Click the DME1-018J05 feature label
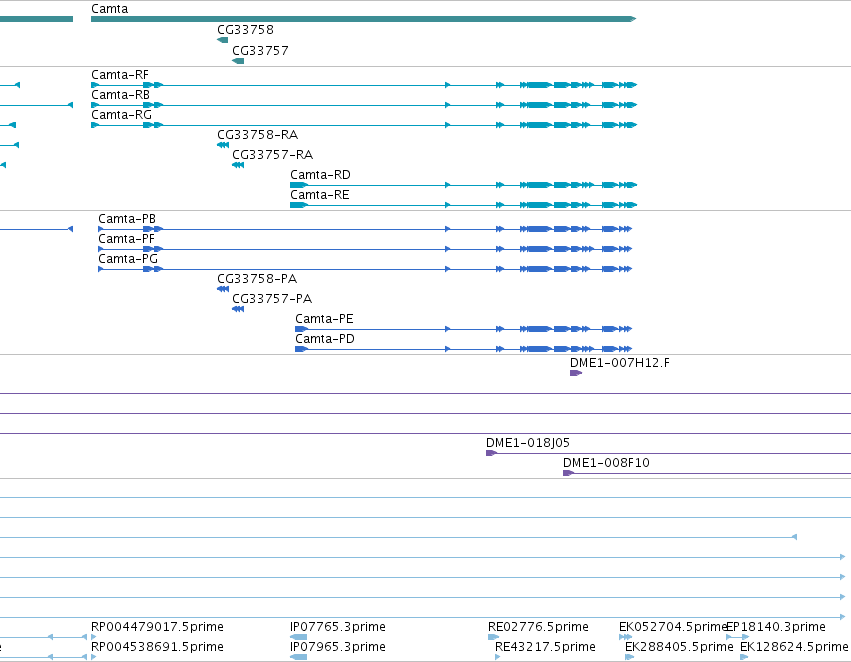The height and width of the screenshot is (662, 851). (x=528, y=443)
